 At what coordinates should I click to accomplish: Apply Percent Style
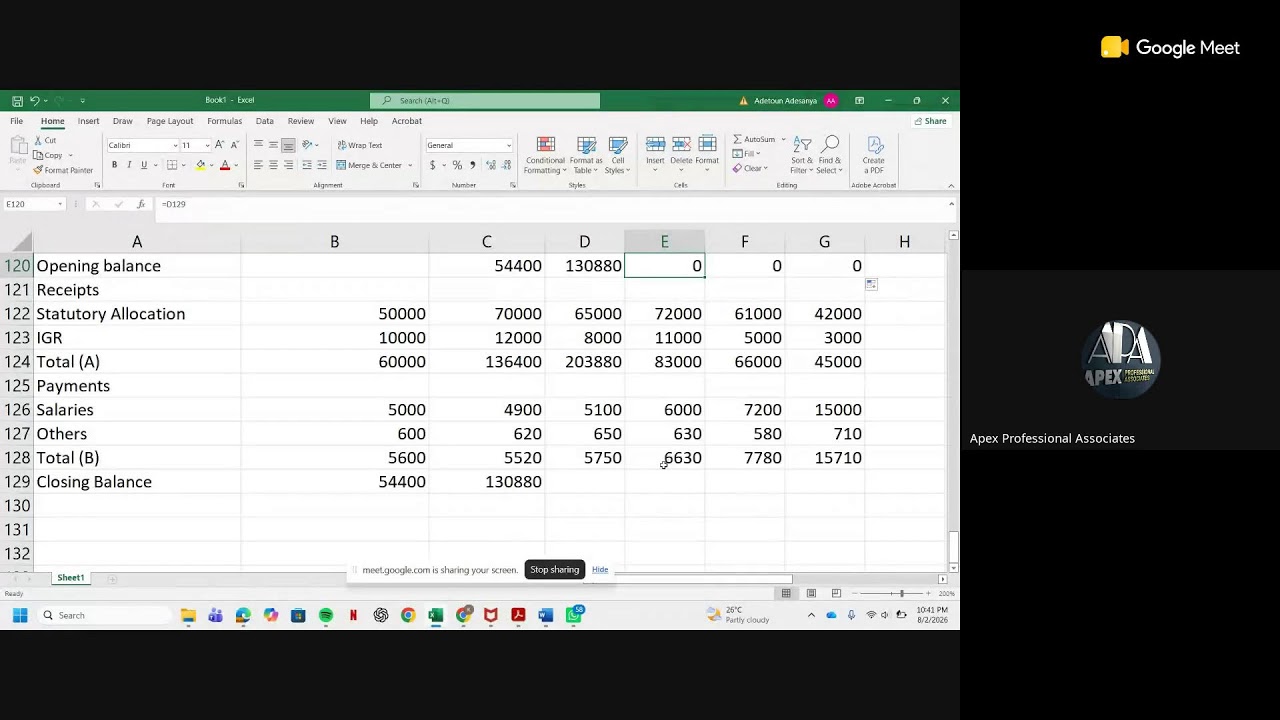(457, 165)
